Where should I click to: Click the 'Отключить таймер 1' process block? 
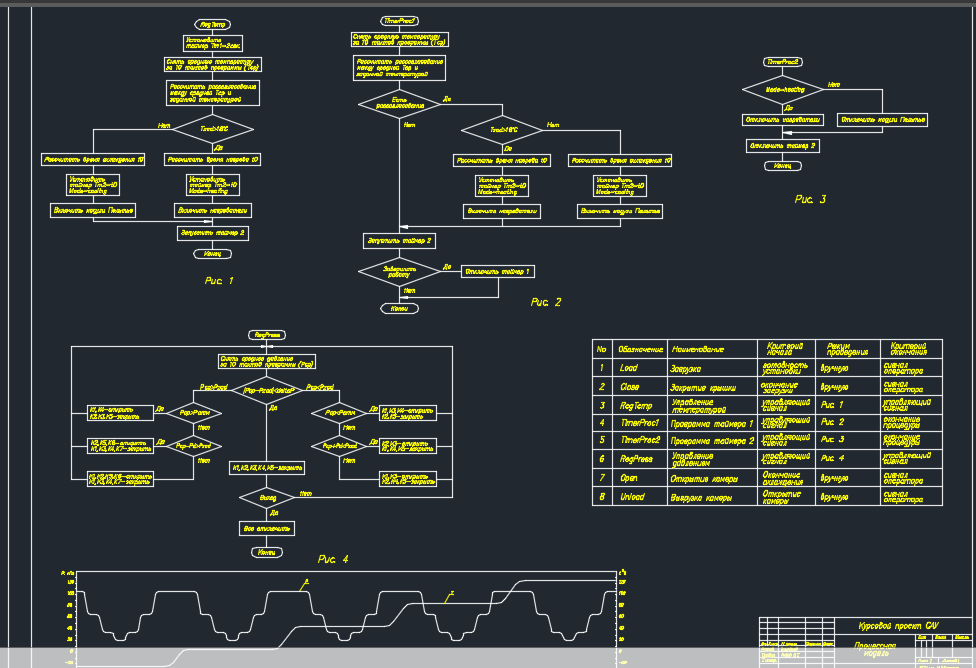coord(498,271)
